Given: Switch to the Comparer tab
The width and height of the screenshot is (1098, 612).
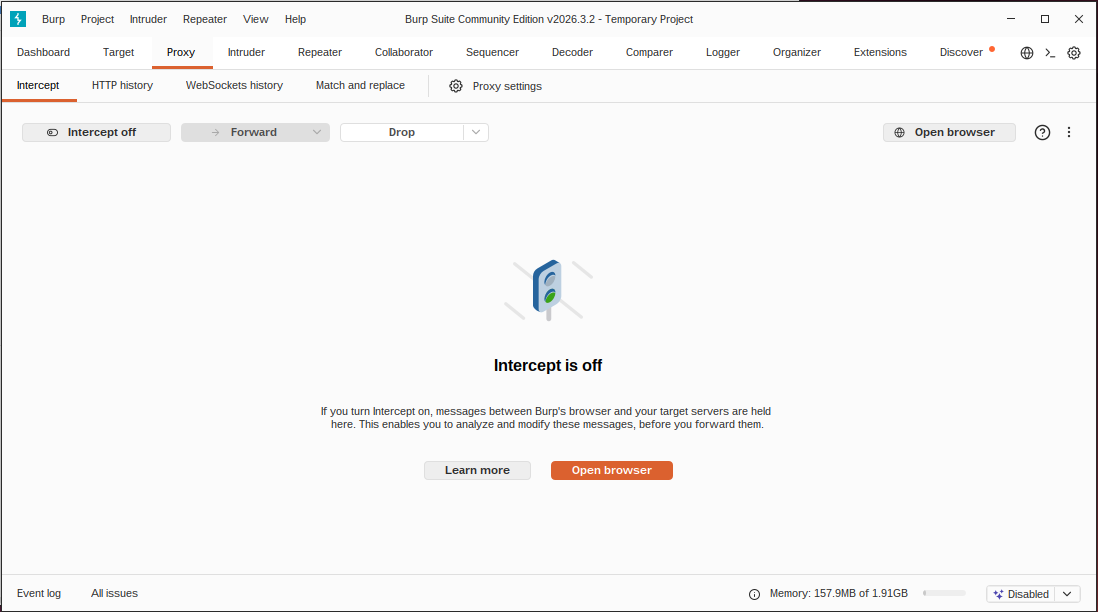Looking at the screenshot, I should pos(649,53).
